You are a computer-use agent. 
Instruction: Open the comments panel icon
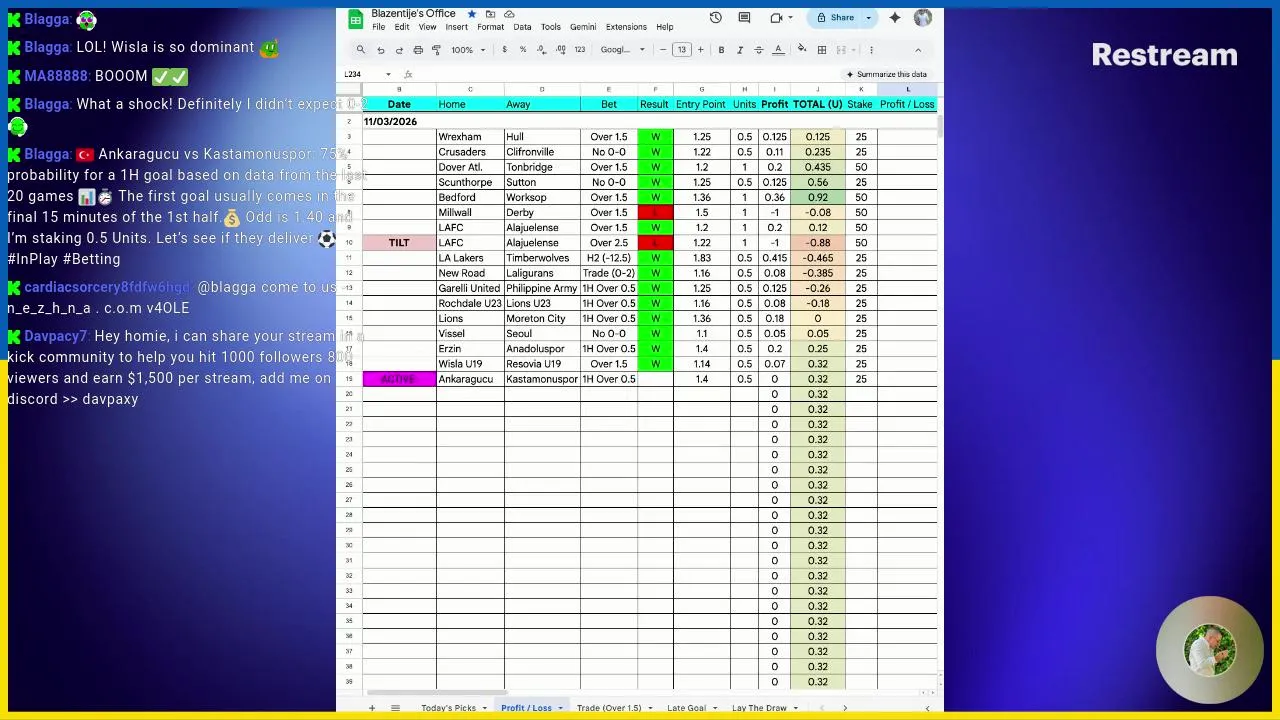click(x=744, y=17)
